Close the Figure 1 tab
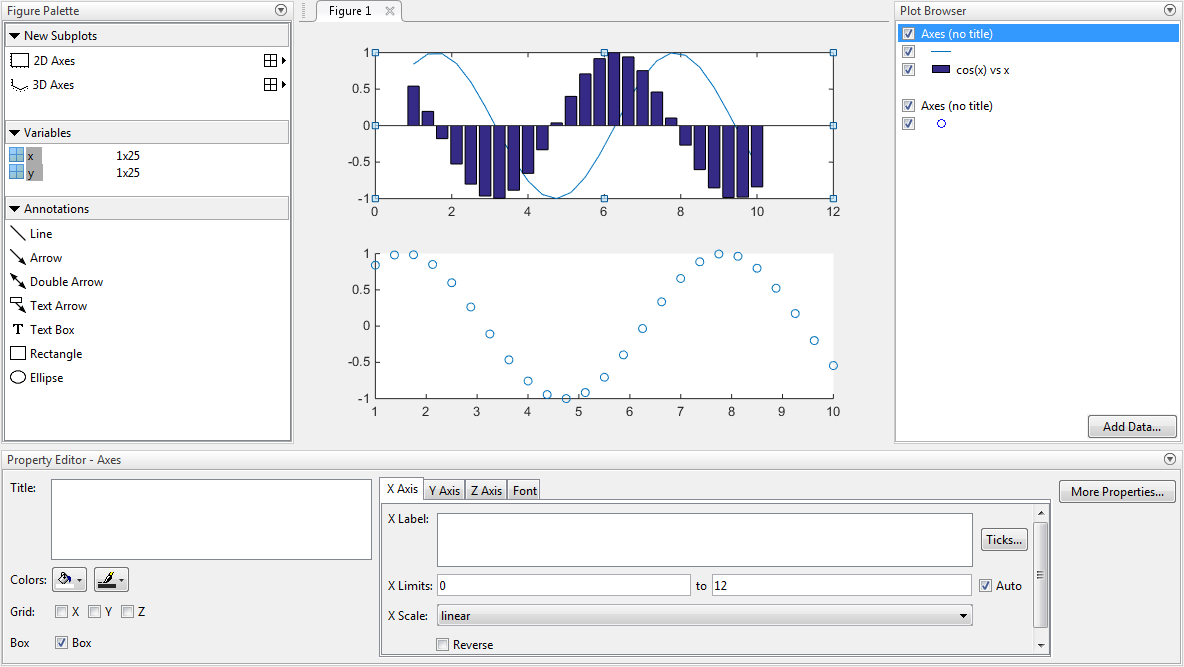The width and height of the screenshot is (1184, 667). tap(390, 11)
